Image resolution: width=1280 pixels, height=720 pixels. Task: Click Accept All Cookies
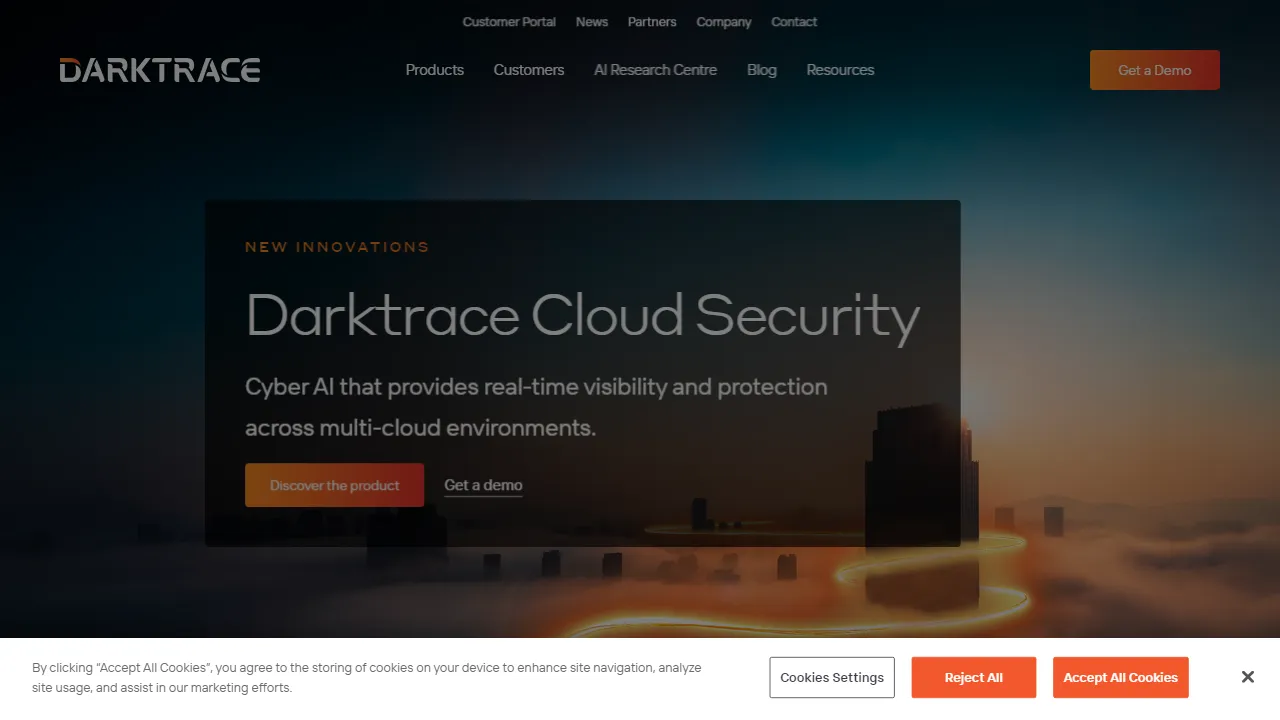pyautogui.click(x=1120, y=677)
